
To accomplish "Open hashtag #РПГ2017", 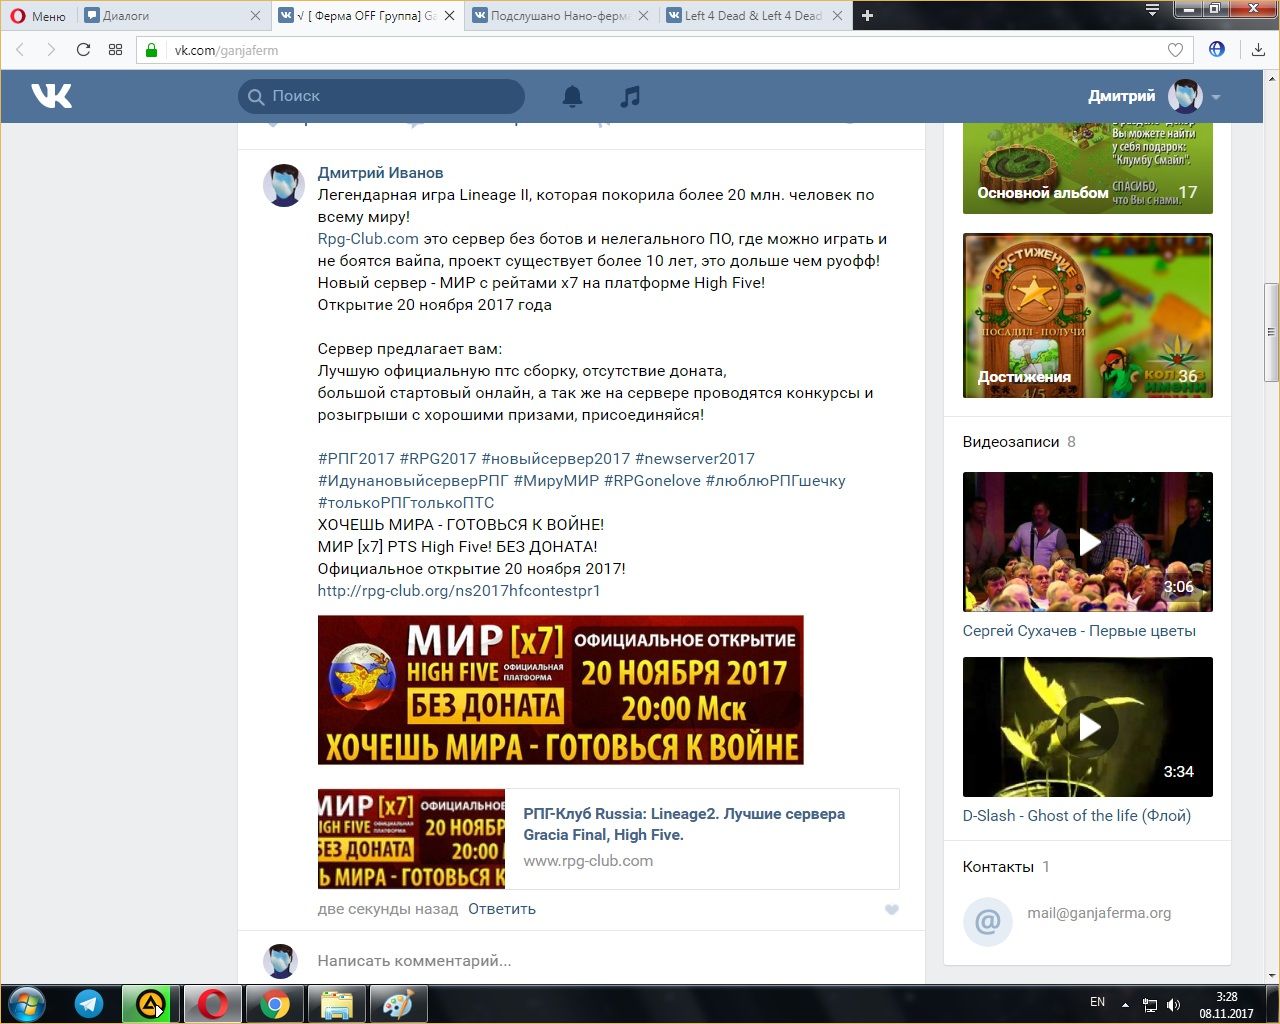I will click(x=356, y=459).
